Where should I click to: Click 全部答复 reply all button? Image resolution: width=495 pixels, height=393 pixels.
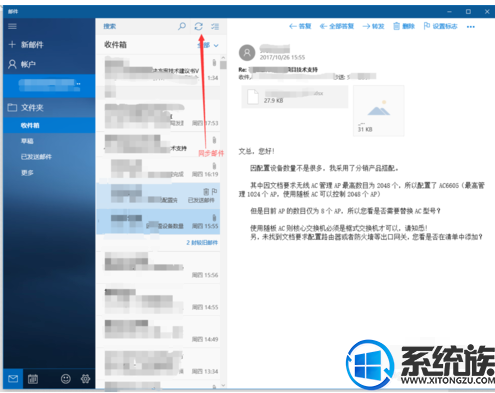coord(337,26)
